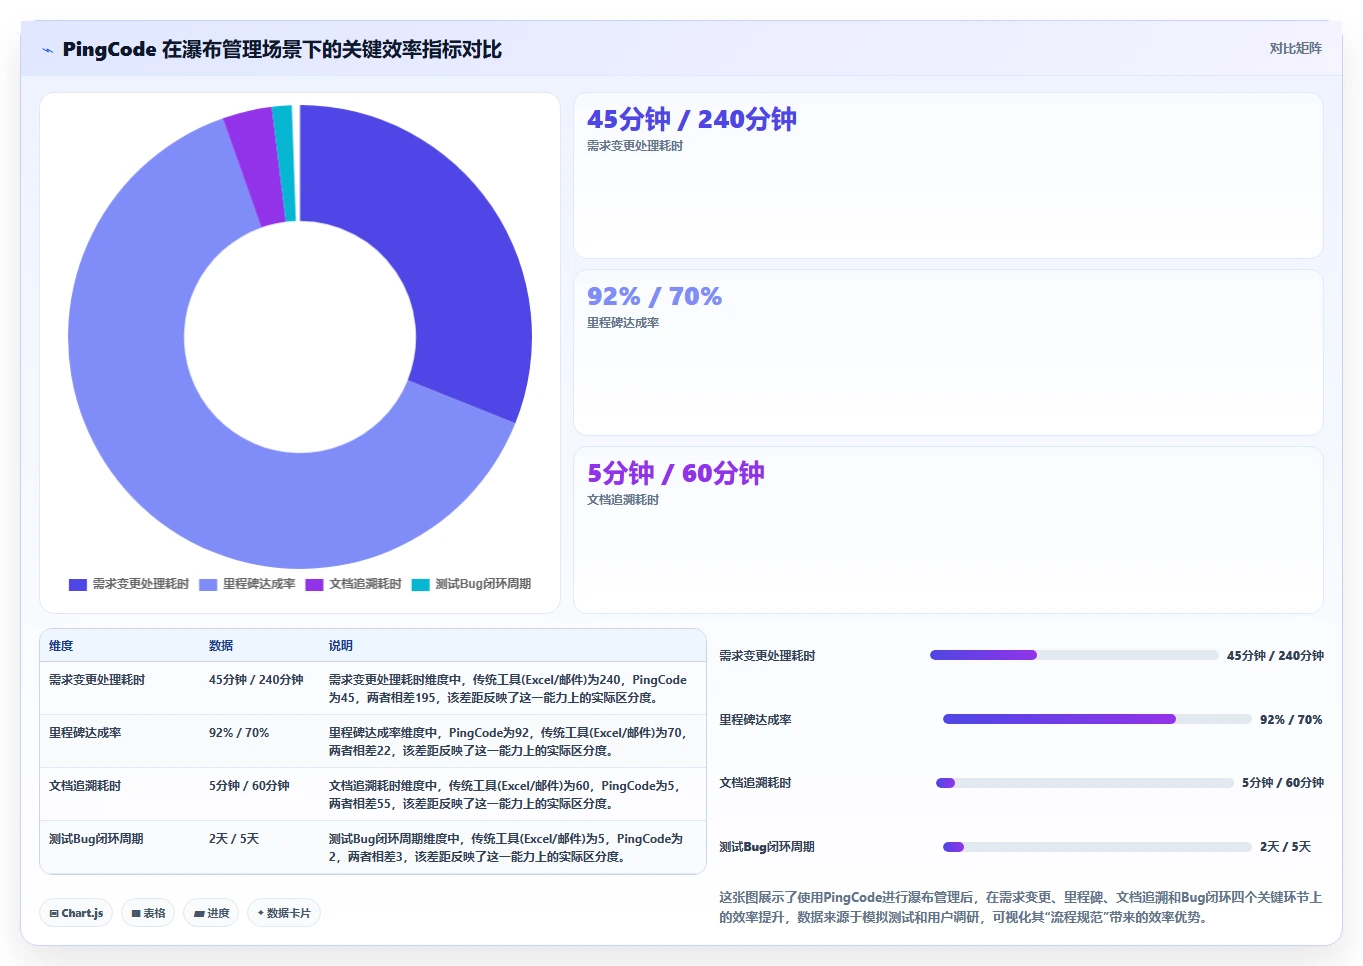The image size is (1363, 966).
Task: Click the header icon beside the PingCode title
Action: tap(48, 50)
